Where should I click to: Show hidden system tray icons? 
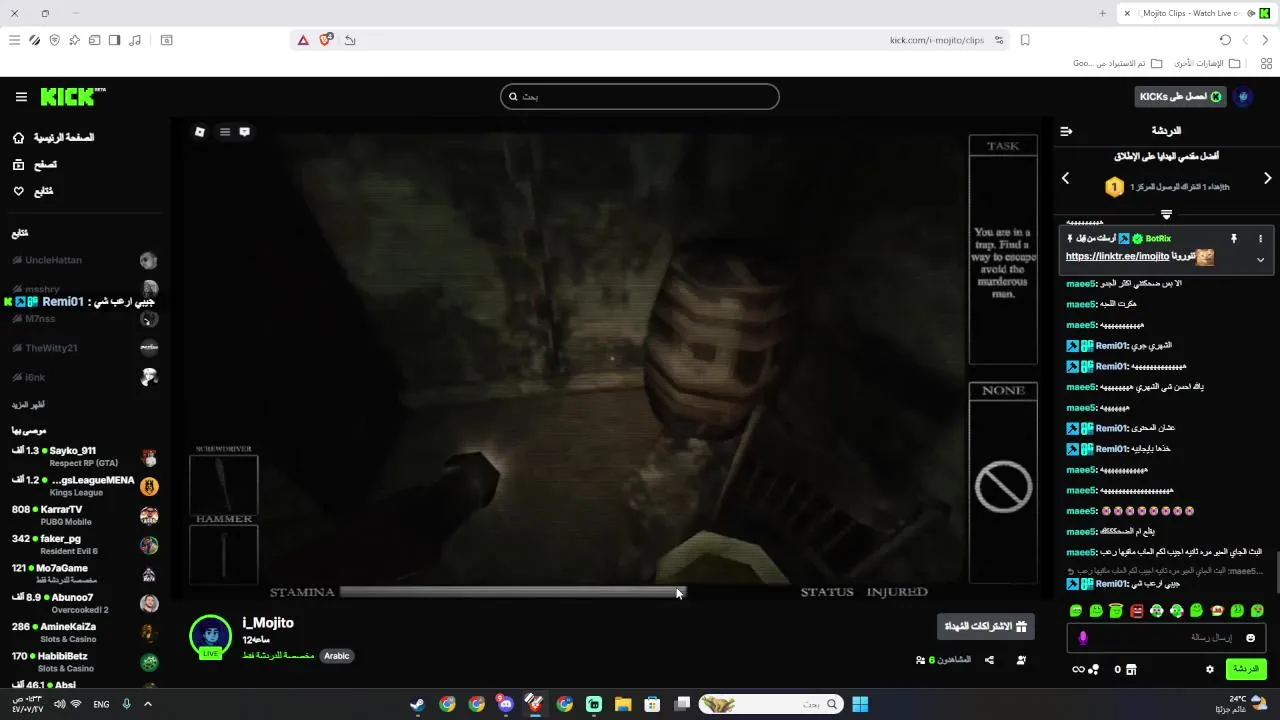148,704
